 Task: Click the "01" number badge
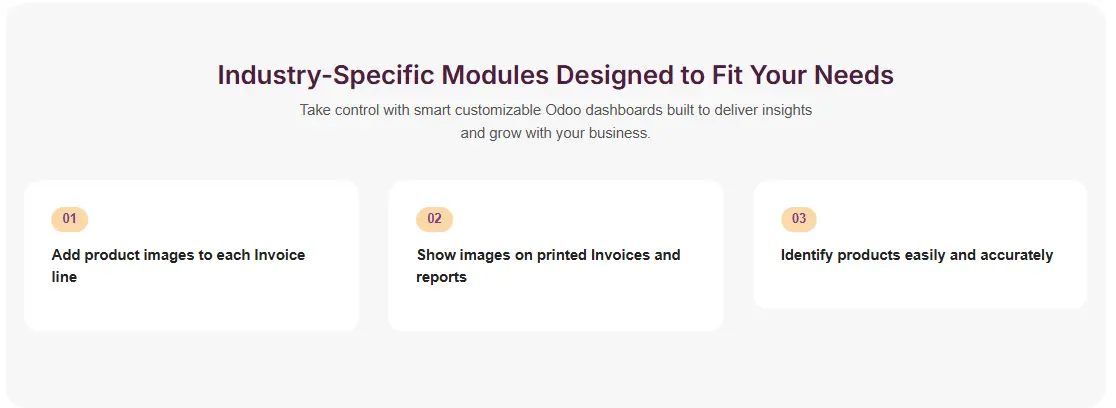[70, 219]
